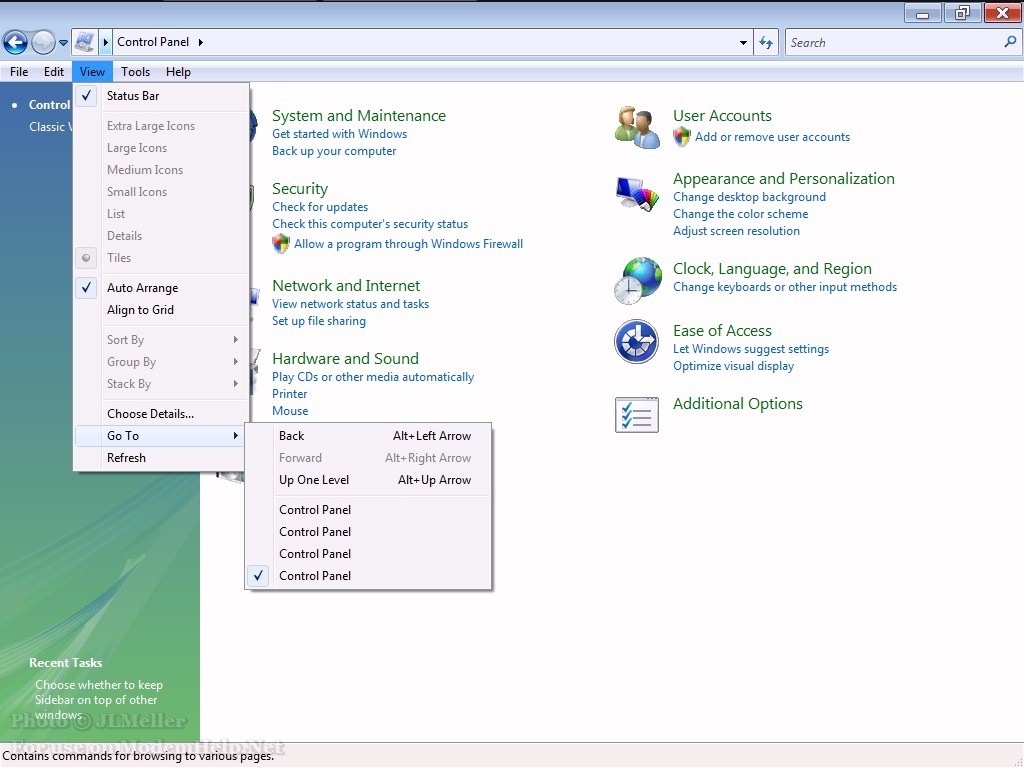Expand the address bar dropdown arrow
1024x768 pixels.
click(743, 42)
